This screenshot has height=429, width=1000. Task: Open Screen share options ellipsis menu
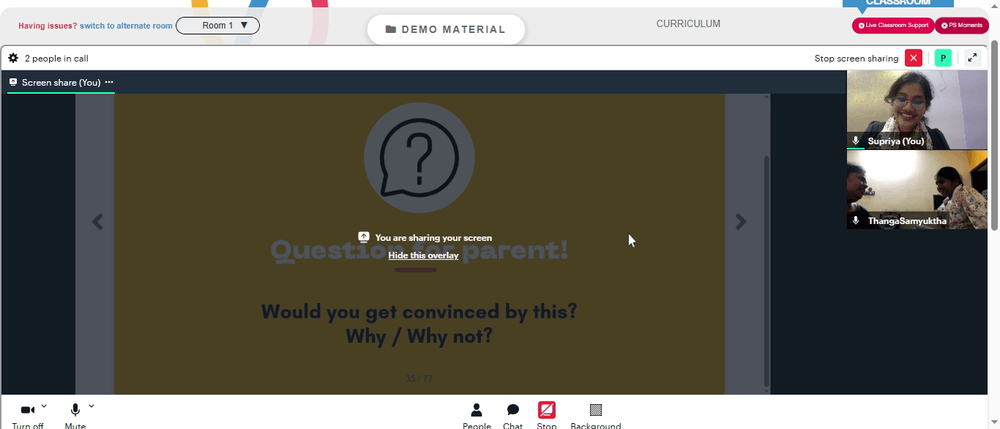[x=109, y=82]
